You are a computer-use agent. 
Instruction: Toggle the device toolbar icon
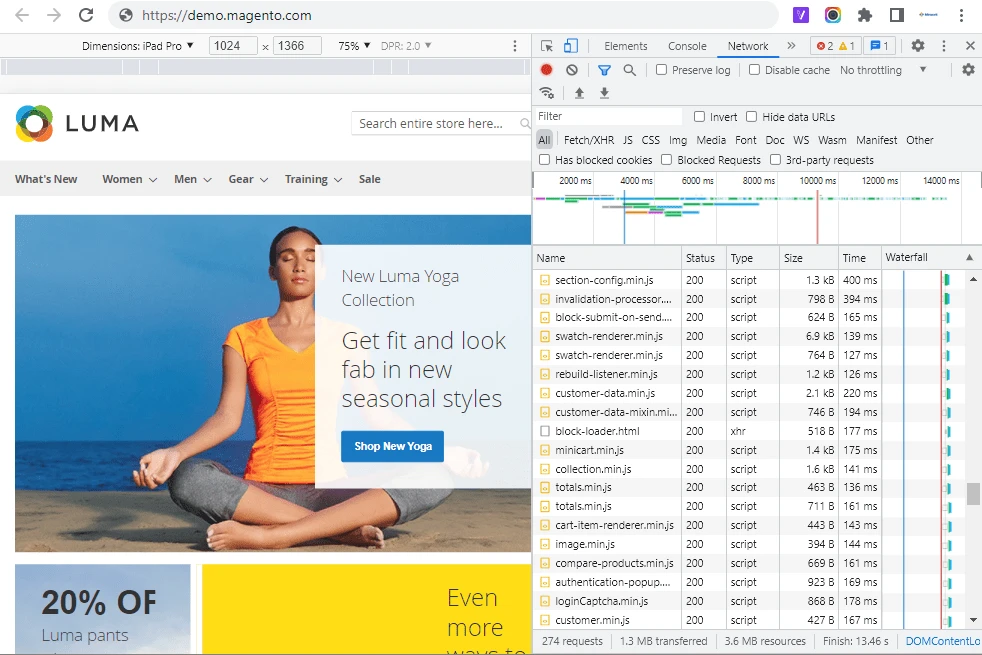tap(570, 46)
